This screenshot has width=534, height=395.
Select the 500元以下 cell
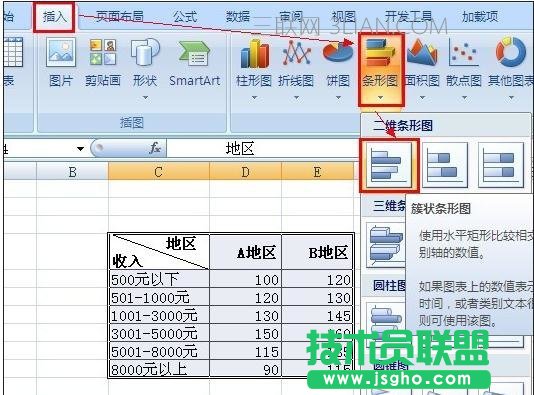pyautogui.click(x=159, y=279)
